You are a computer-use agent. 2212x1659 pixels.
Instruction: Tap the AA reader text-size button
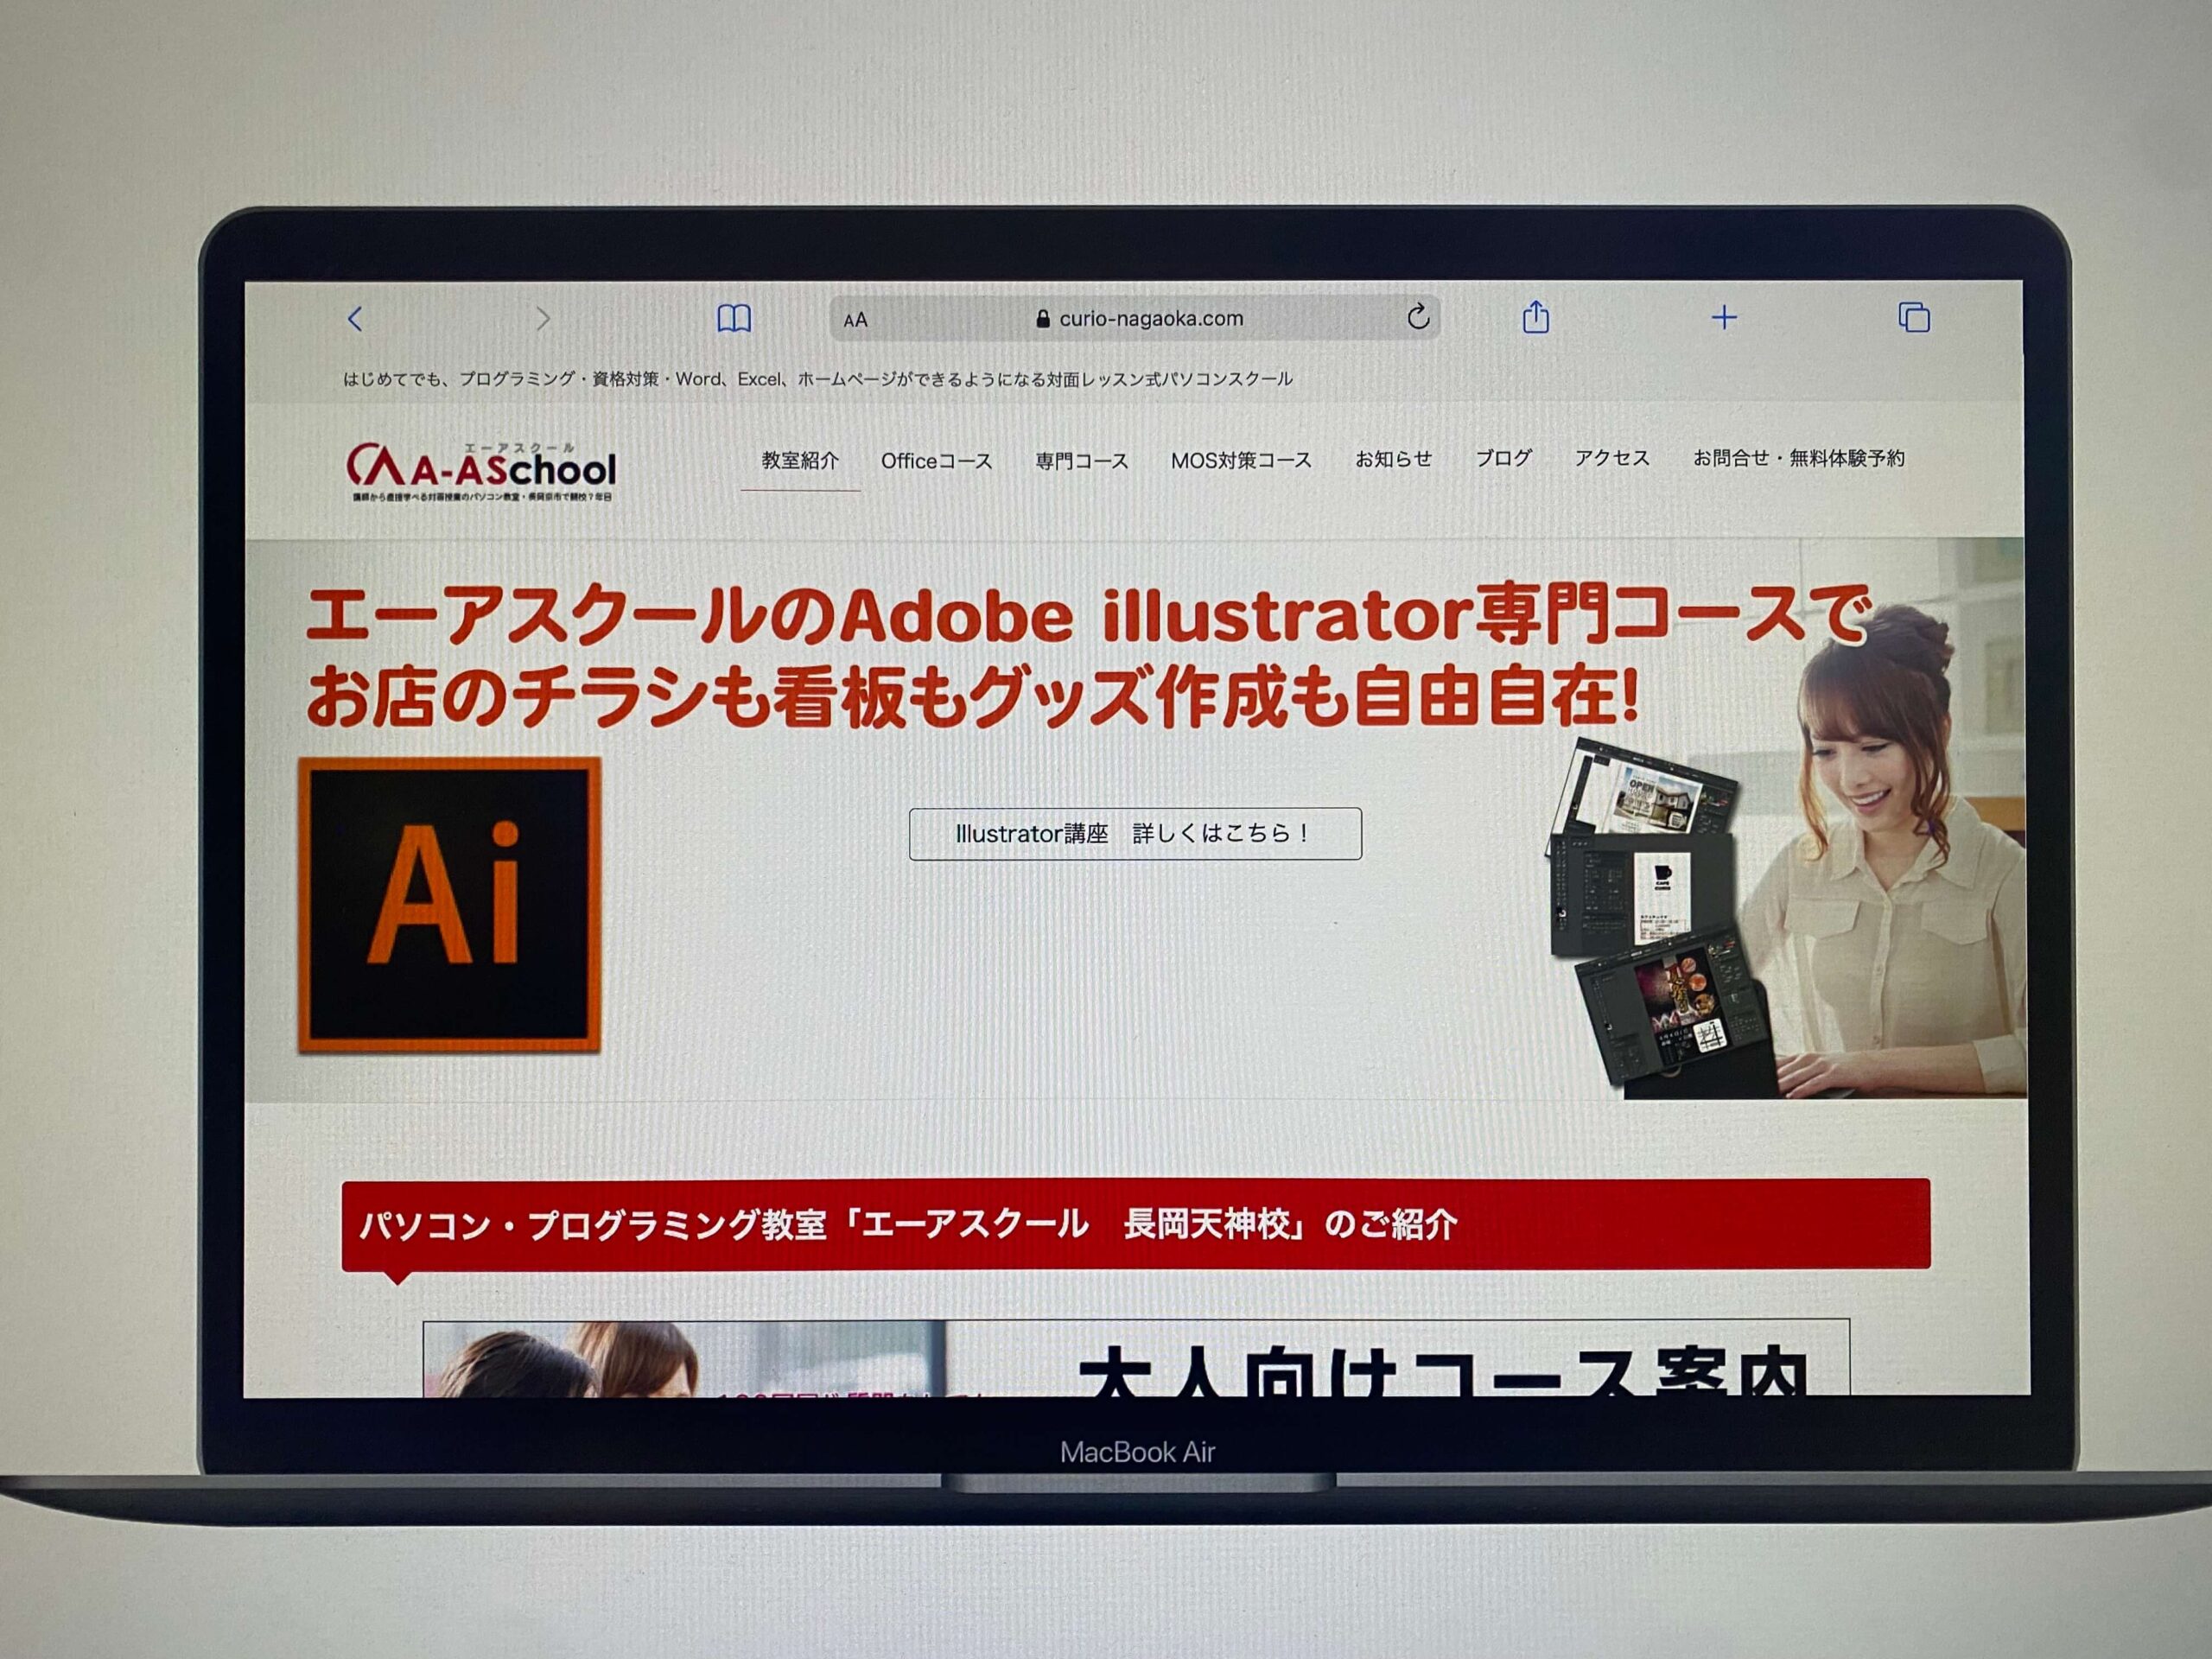(855, 320)
